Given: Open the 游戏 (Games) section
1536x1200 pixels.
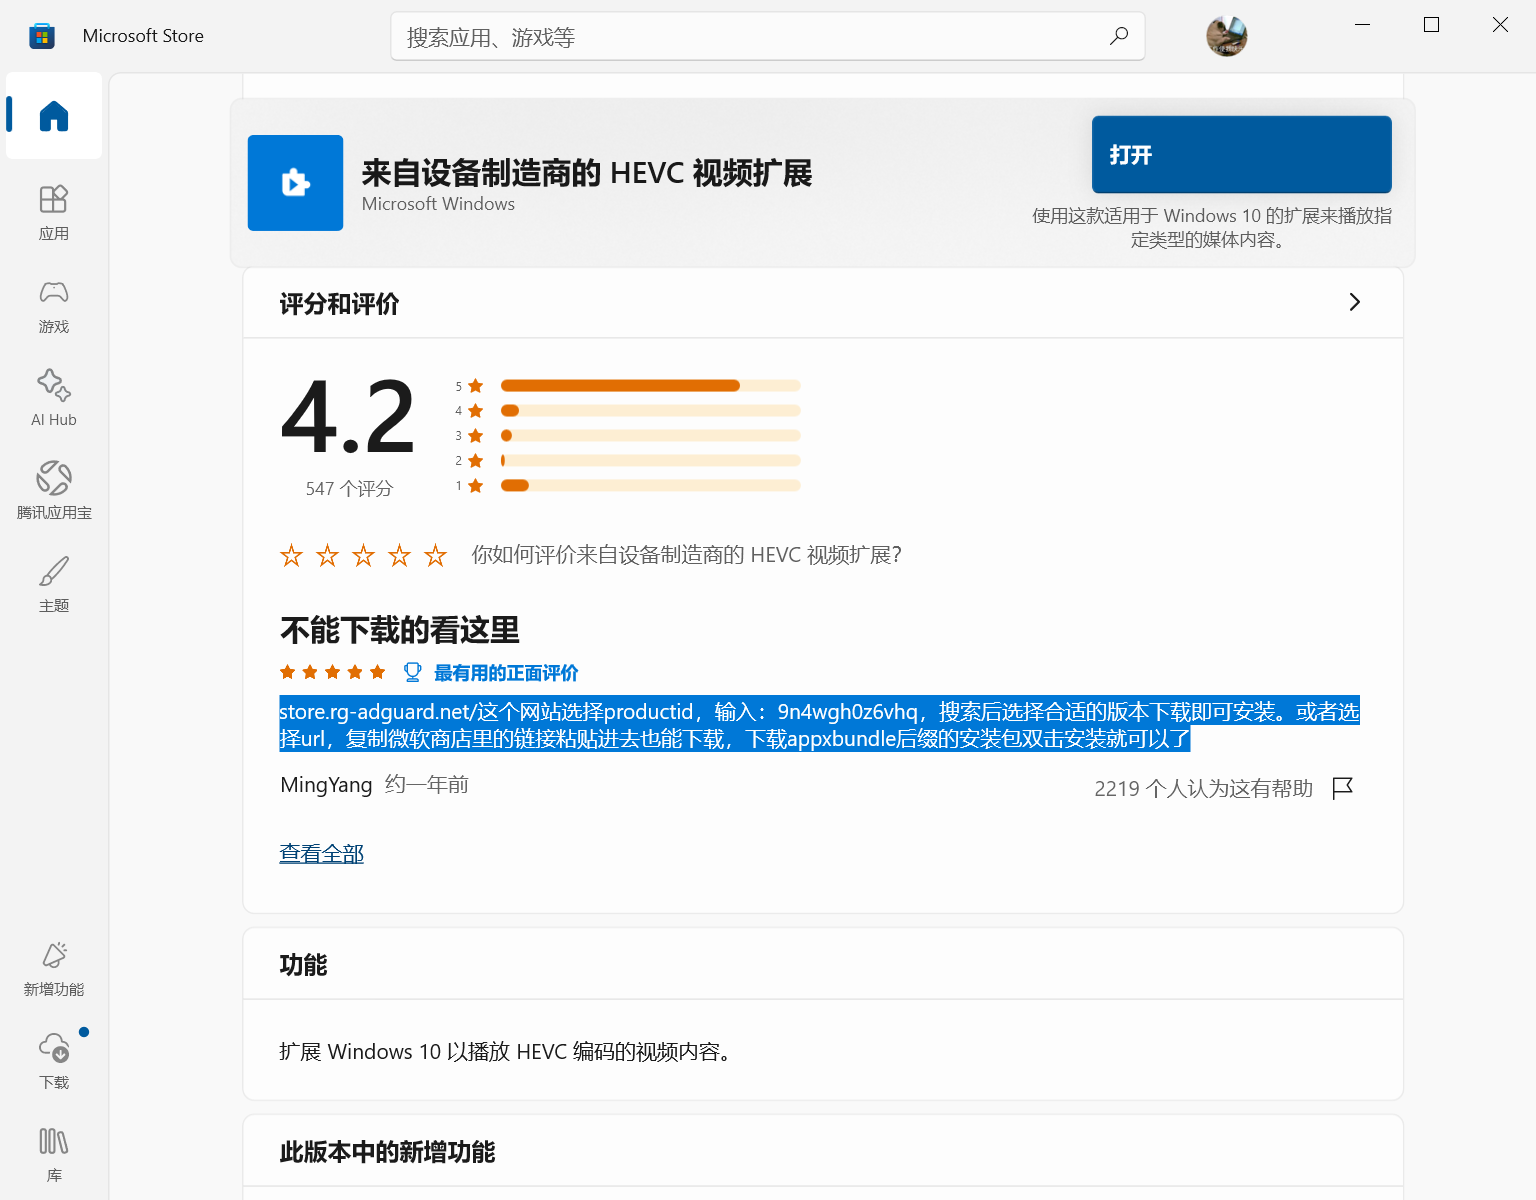Looking at the screenshot, I should click(x=54, y=304).
